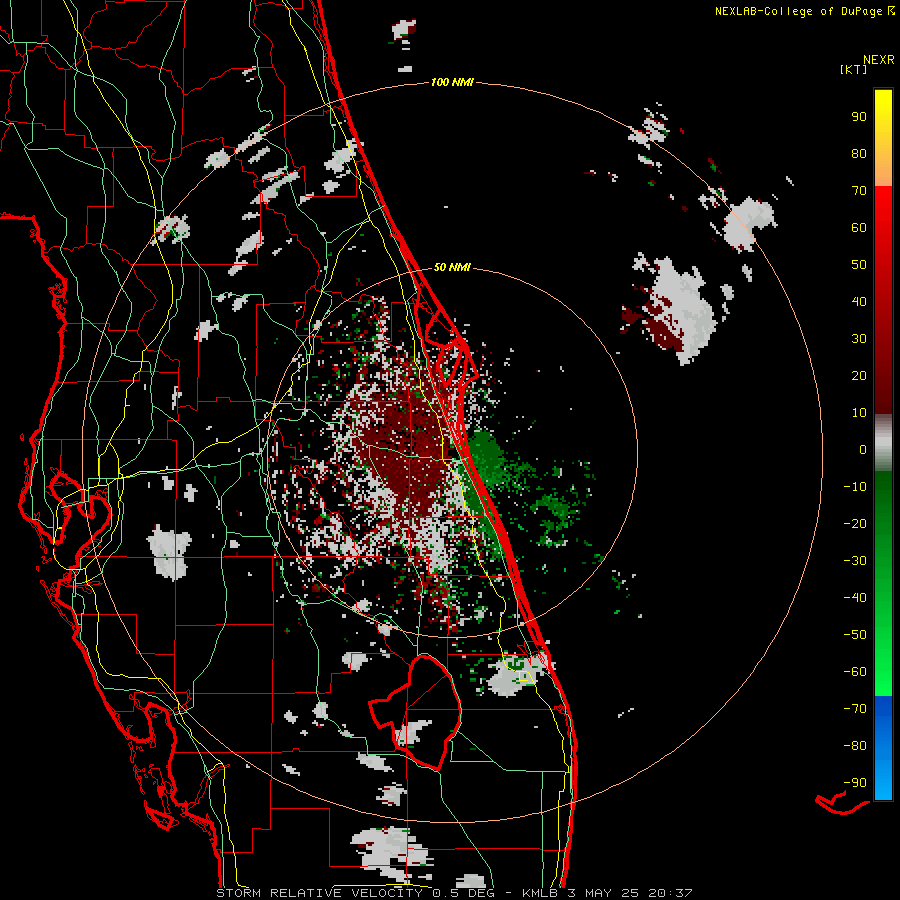Click the negative 90 knots scale label

855,783
